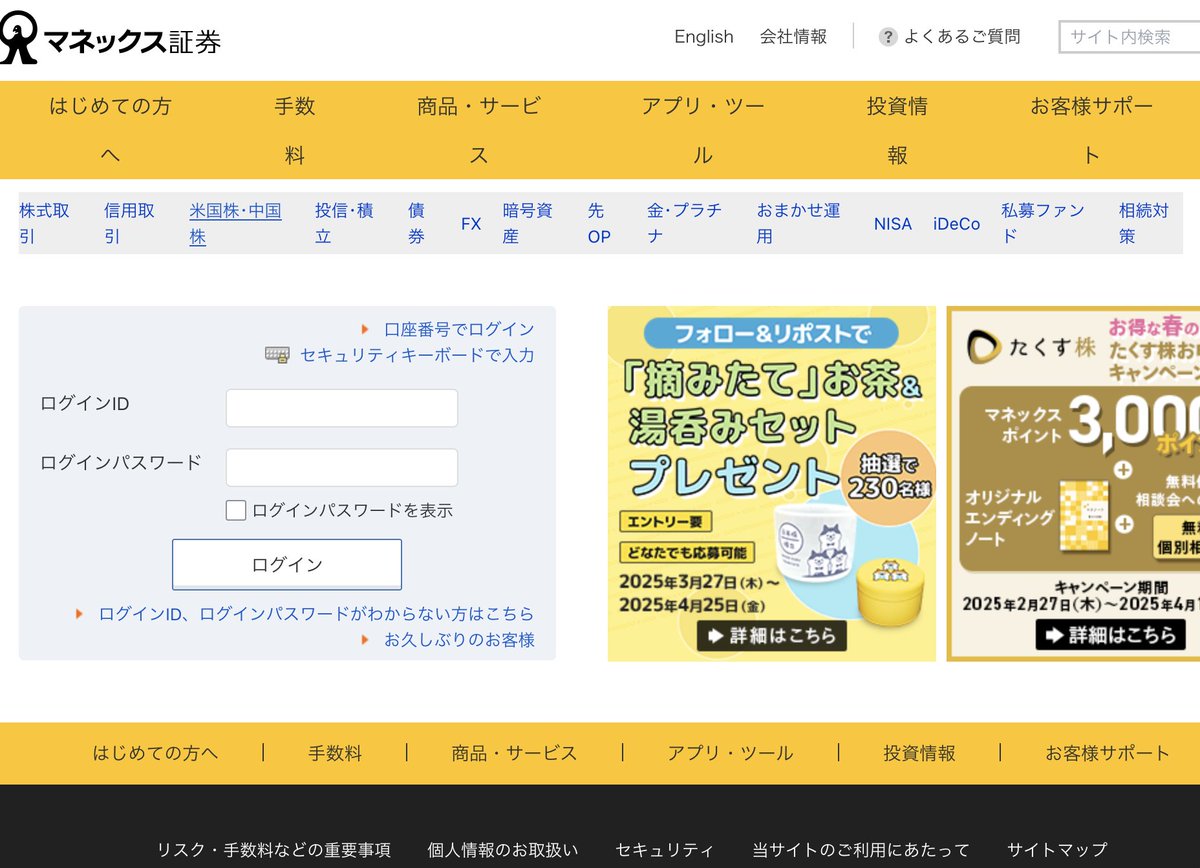Open the 手数料 menu in yellow header
The width and height of the screenshot is (1200, 868).
point(294,130)
